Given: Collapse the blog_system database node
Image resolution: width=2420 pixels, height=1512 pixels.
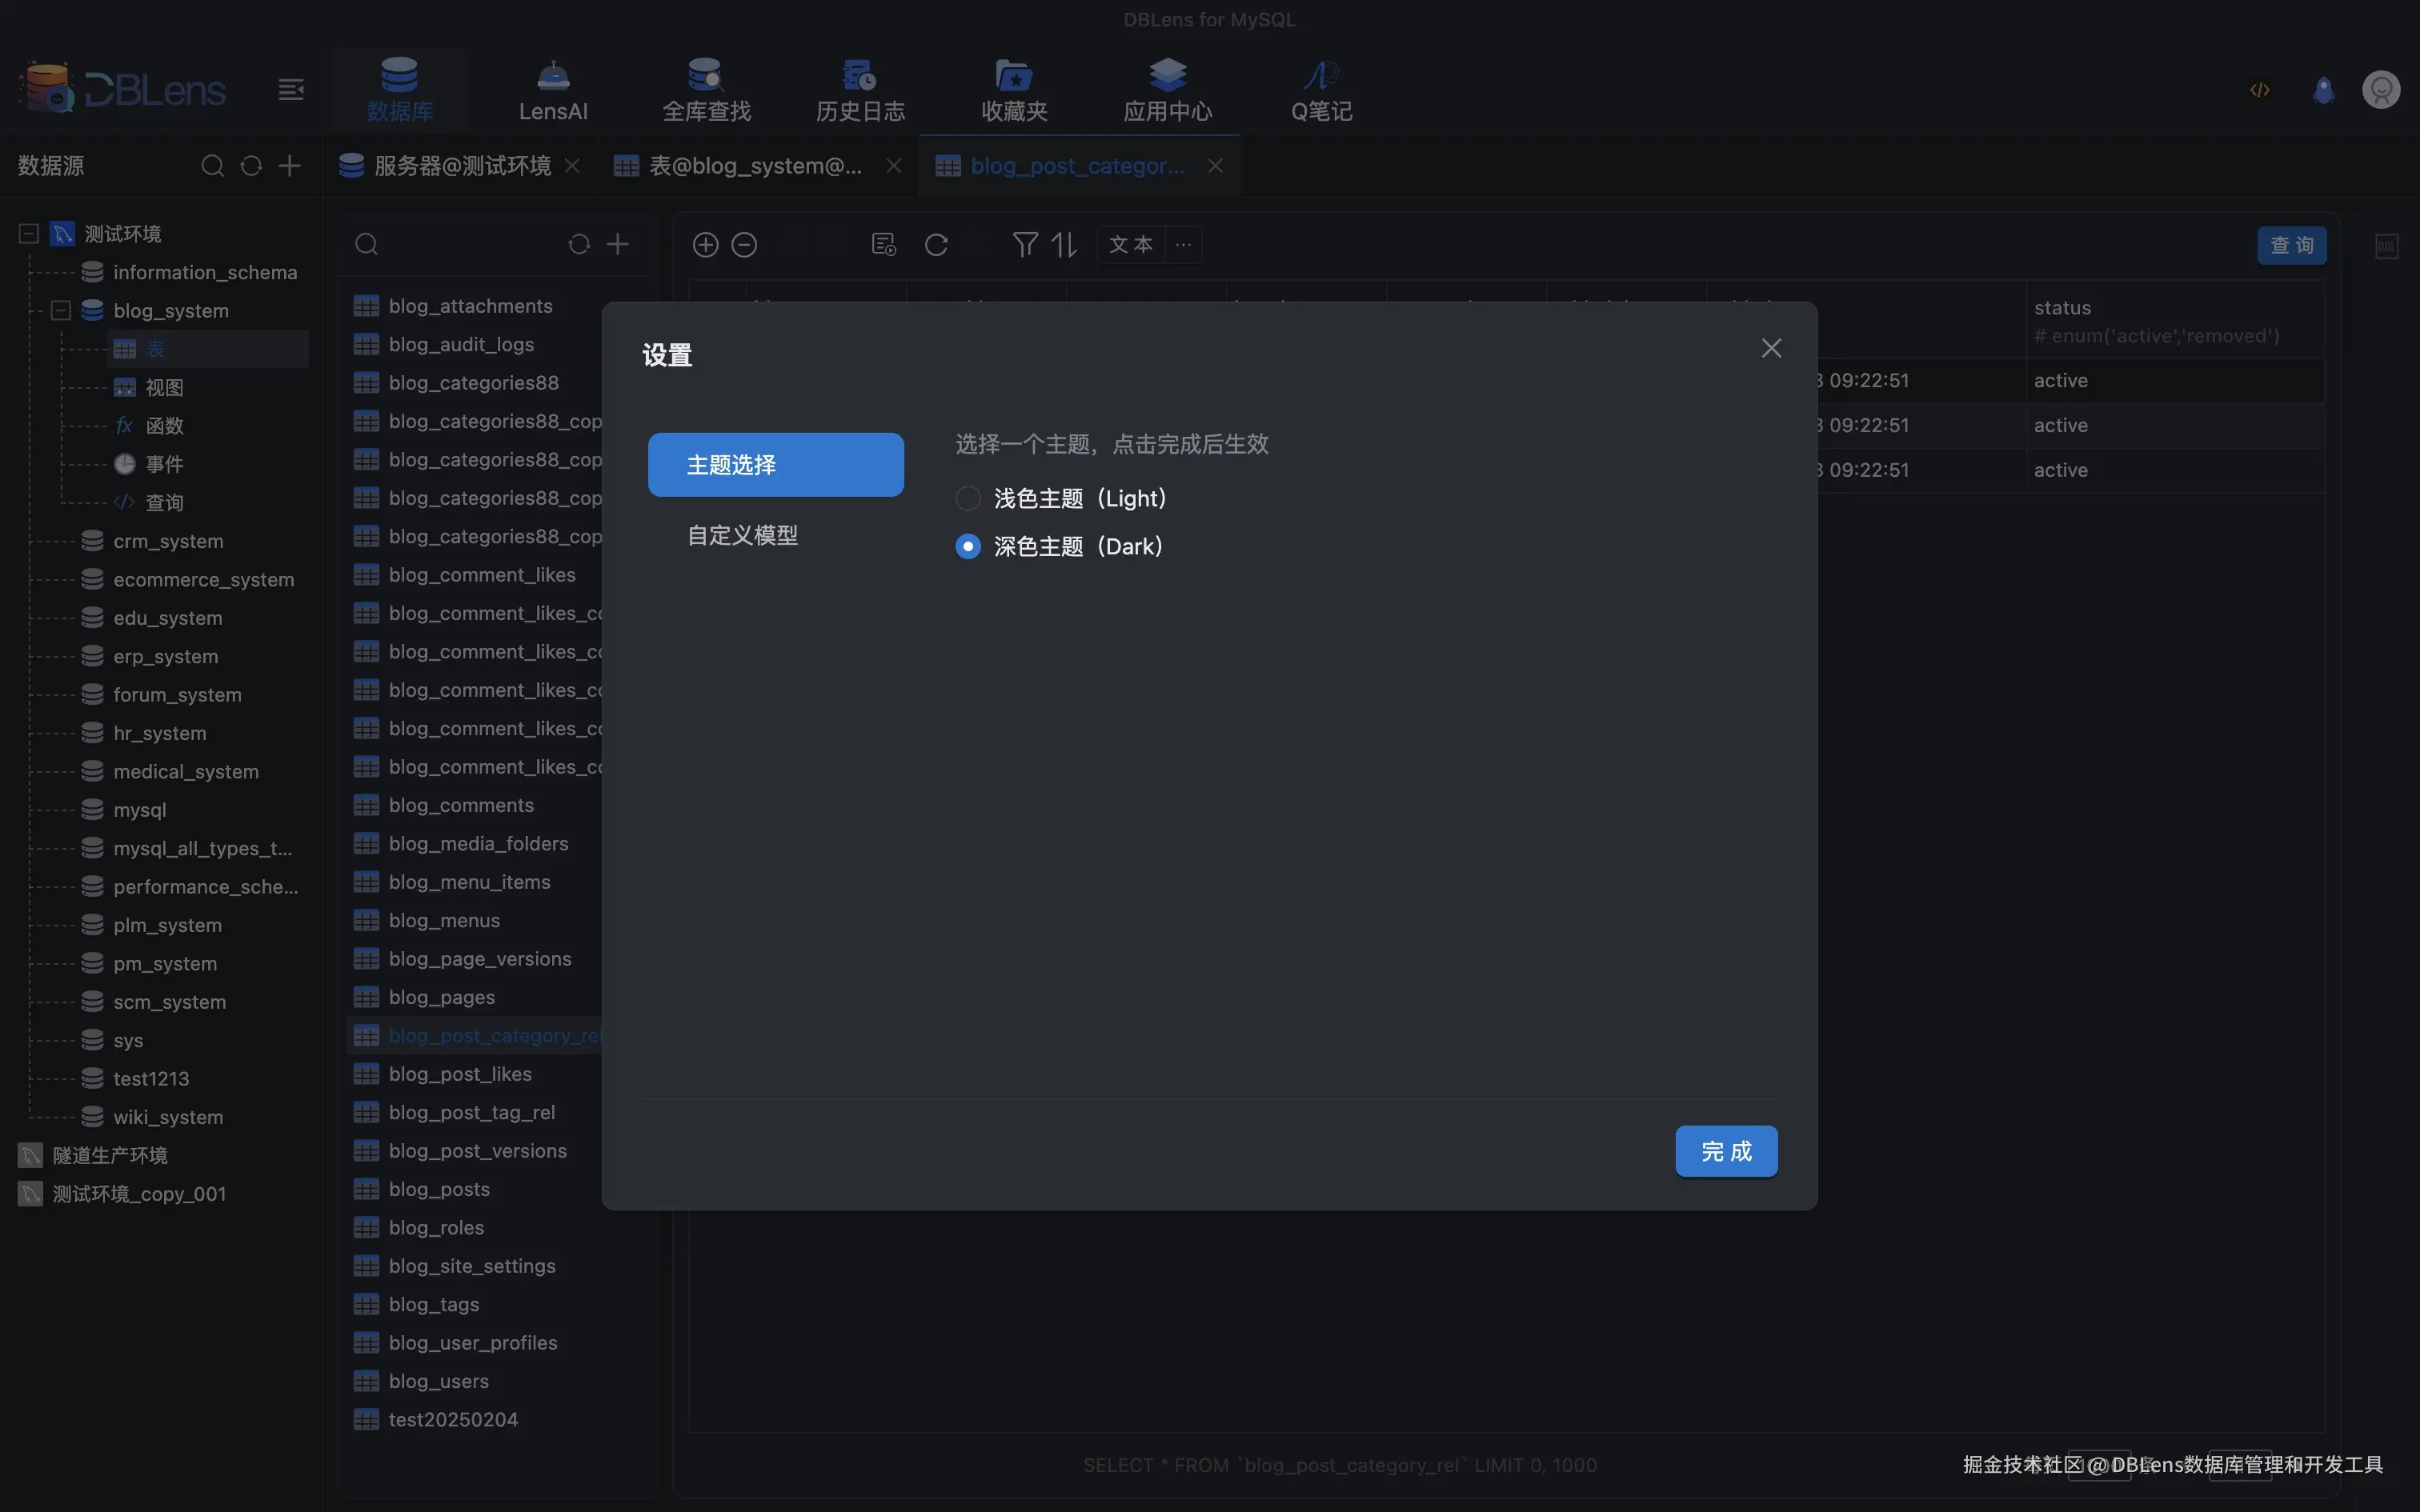Looking at the screenshot, I should pos(60,310).
